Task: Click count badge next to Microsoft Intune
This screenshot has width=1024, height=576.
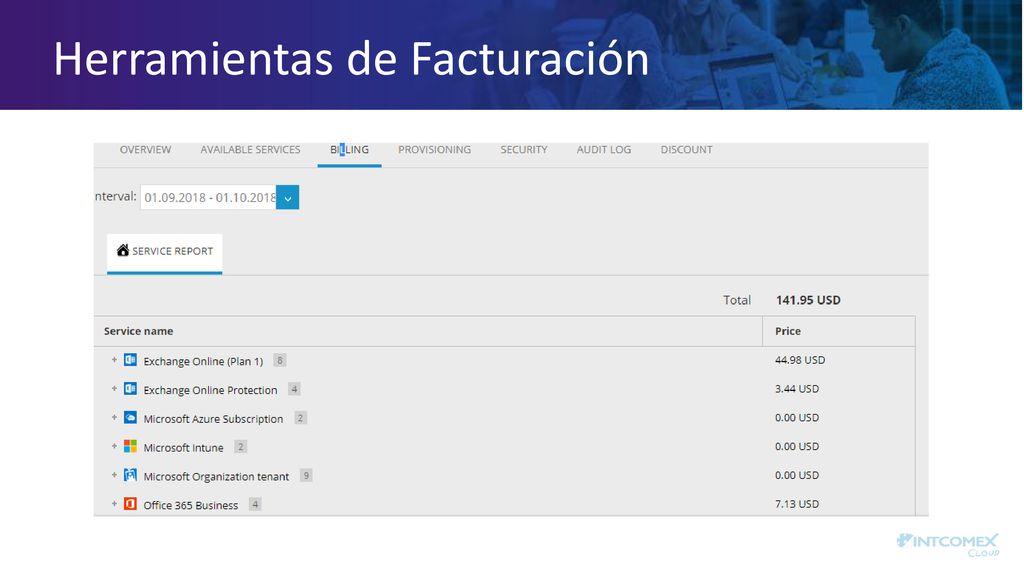Action: click(240, 447)
